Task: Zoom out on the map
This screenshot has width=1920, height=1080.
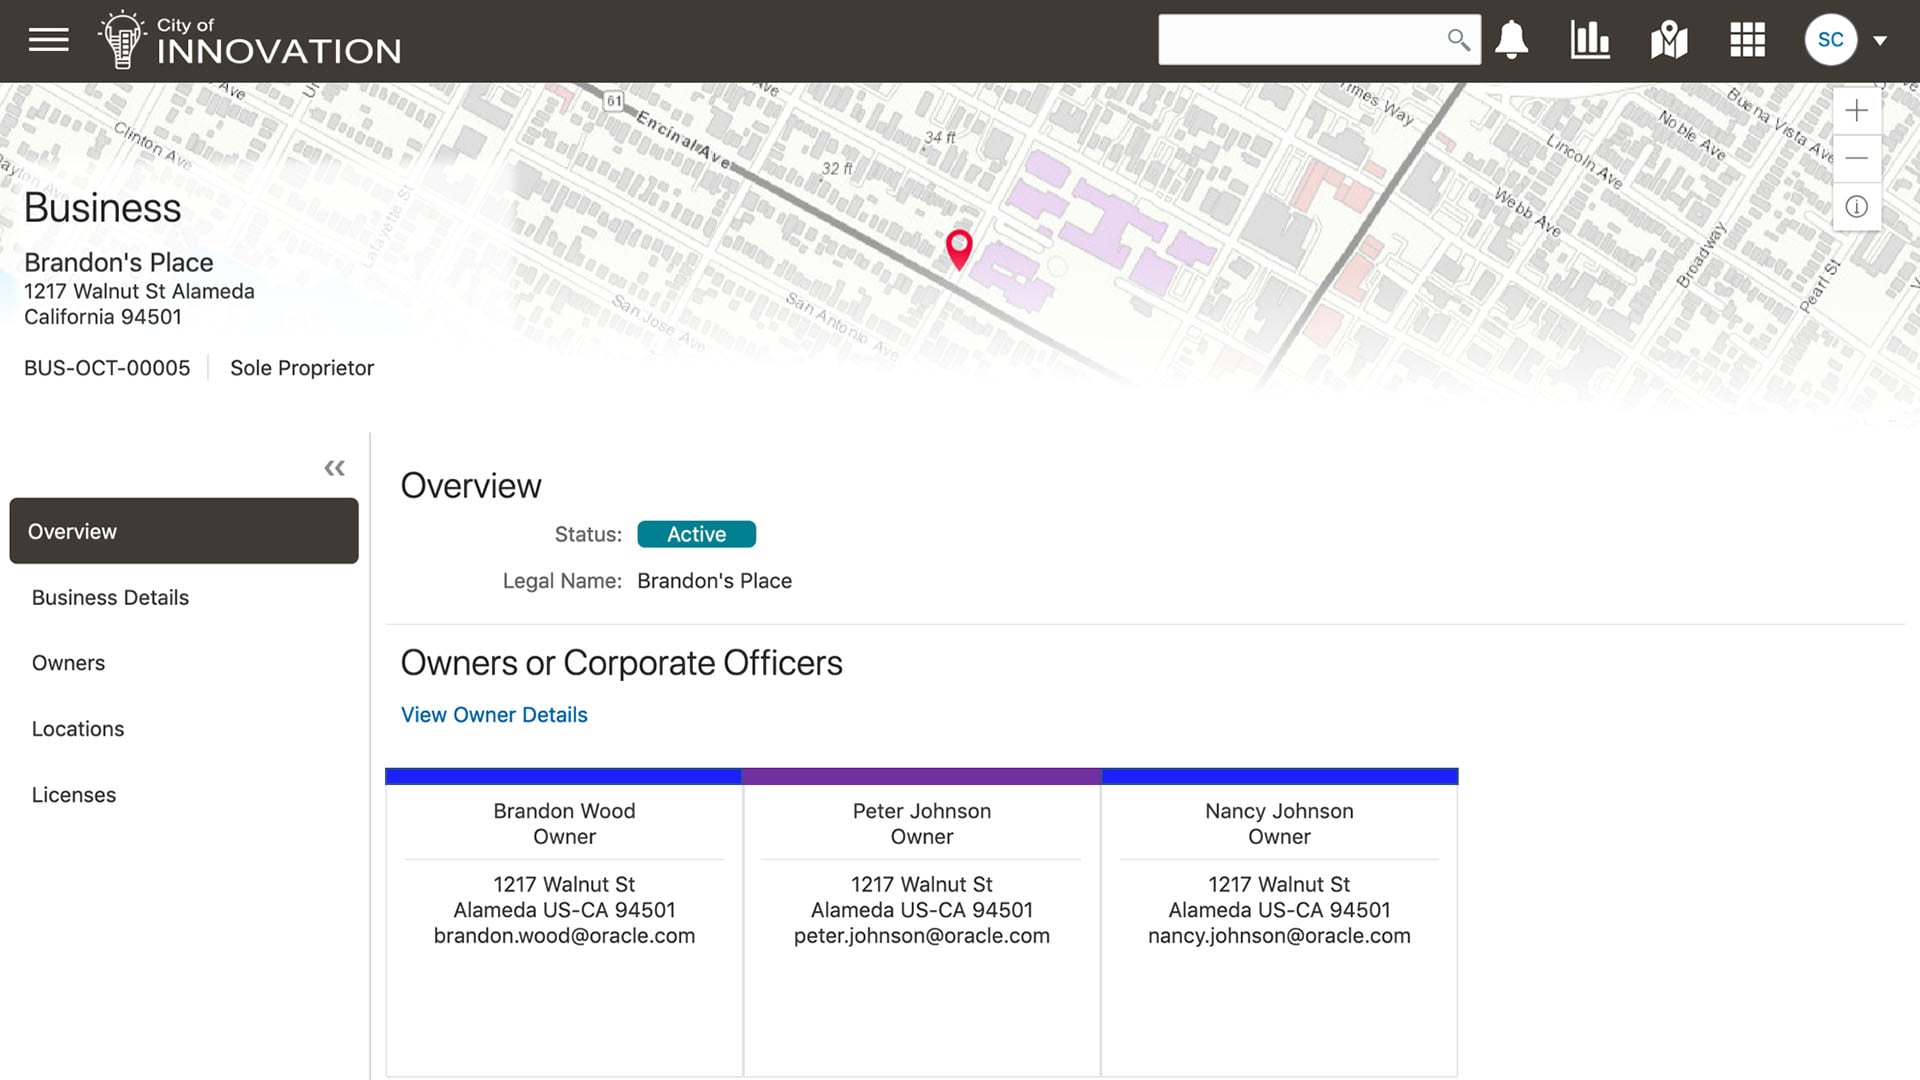Action: click(x=1856, y=158)
